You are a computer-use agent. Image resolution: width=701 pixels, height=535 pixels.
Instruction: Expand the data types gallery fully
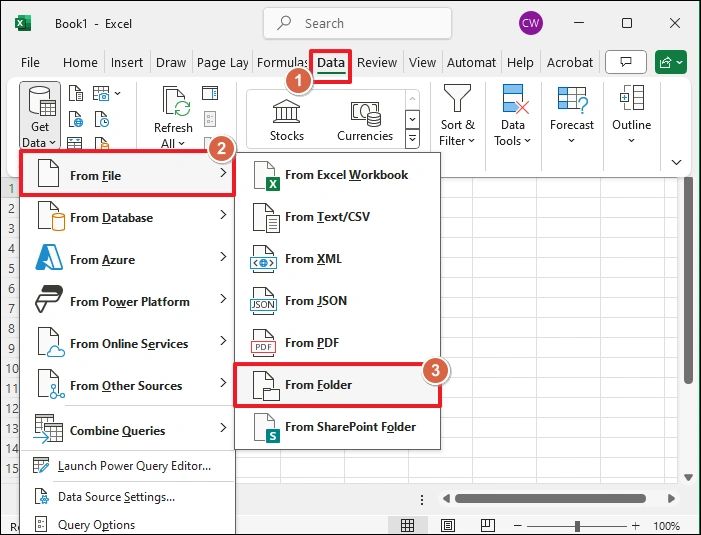[x=412, y=139]
